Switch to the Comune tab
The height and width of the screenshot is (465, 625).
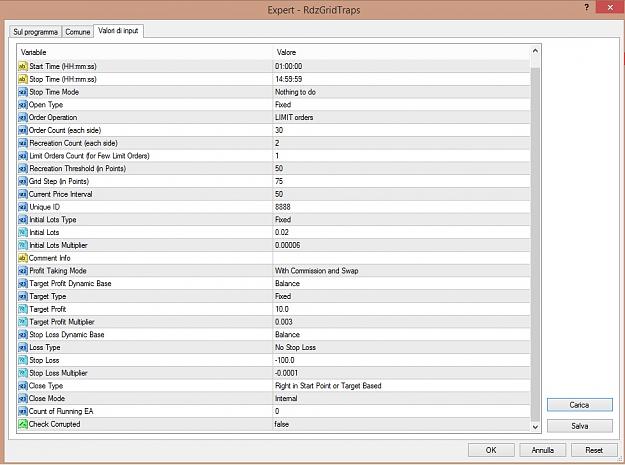point(78,32)
